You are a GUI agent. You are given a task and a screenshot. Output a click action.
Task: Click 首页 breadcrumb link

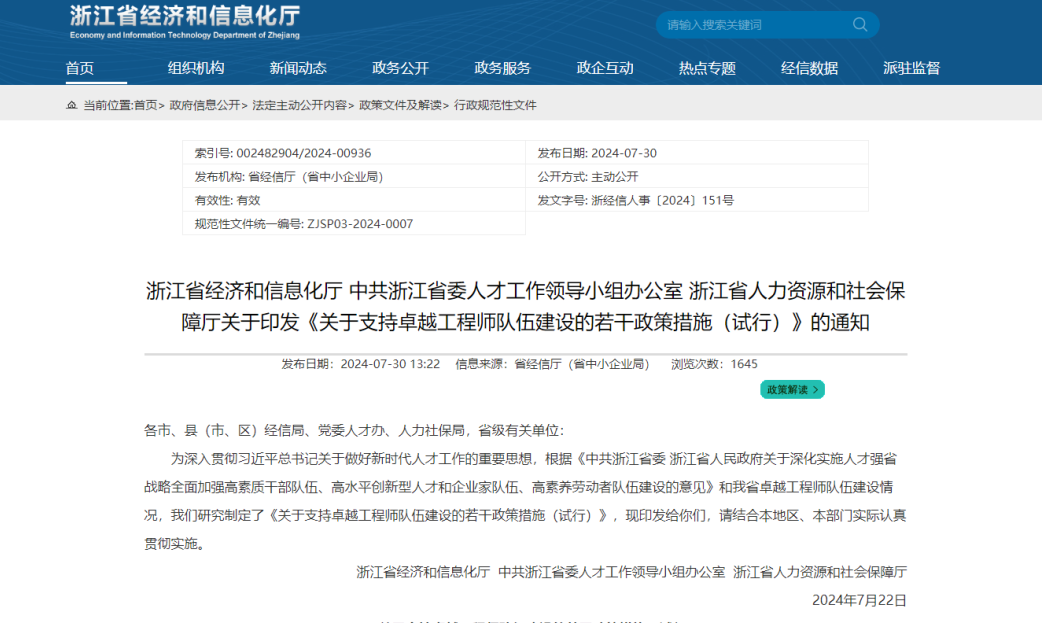pyautogui.click(x=145, y=105)
